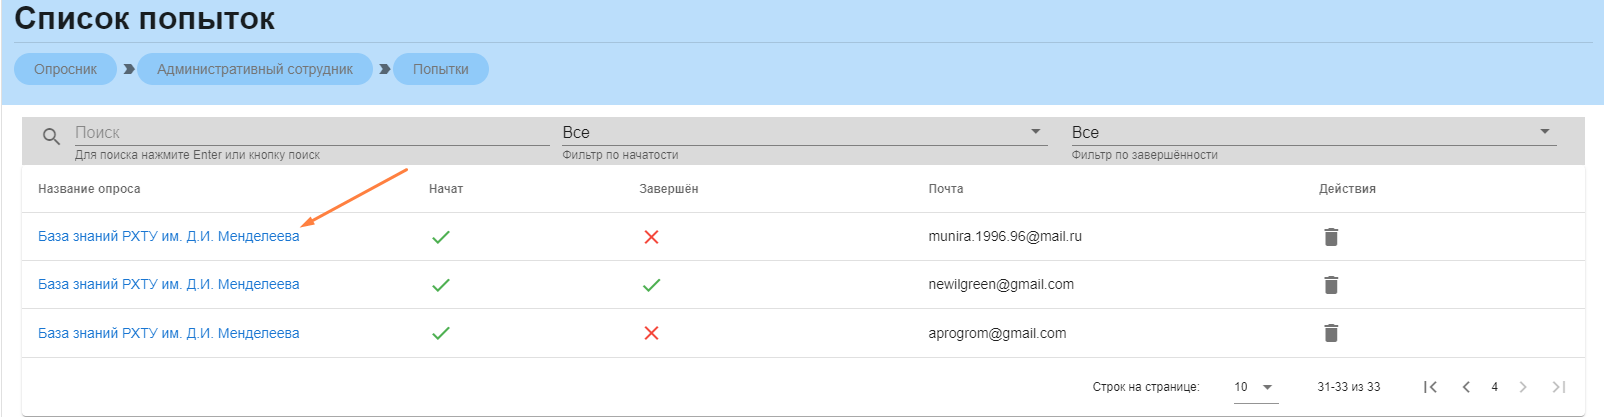
Task: Delete the munira.1996.96@mail.ru attempt
Action: [1331, 237]
